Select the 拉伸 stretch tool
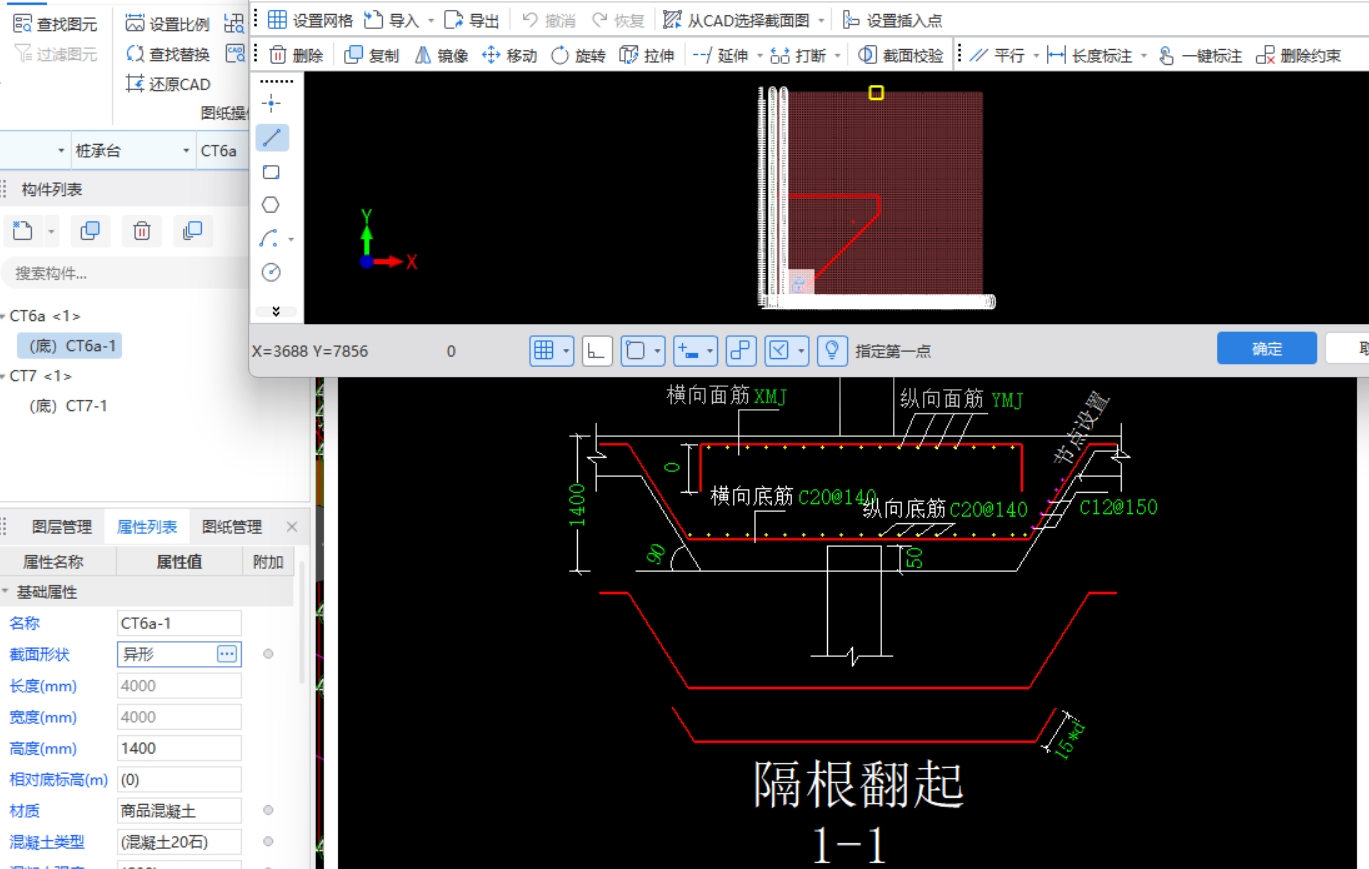This screenshot has width=1369, height=869. click(x=647, y=55)
